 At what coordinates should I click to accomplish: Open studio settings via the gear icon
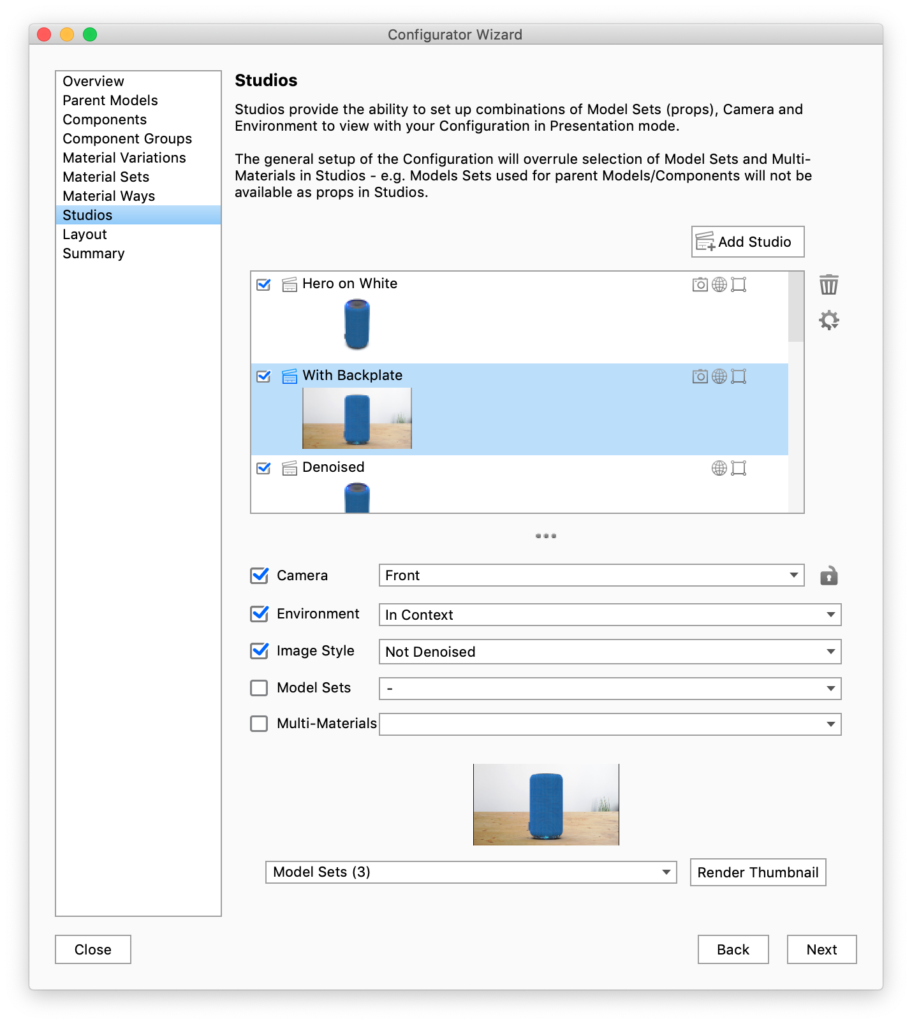(x=828, y=321)
